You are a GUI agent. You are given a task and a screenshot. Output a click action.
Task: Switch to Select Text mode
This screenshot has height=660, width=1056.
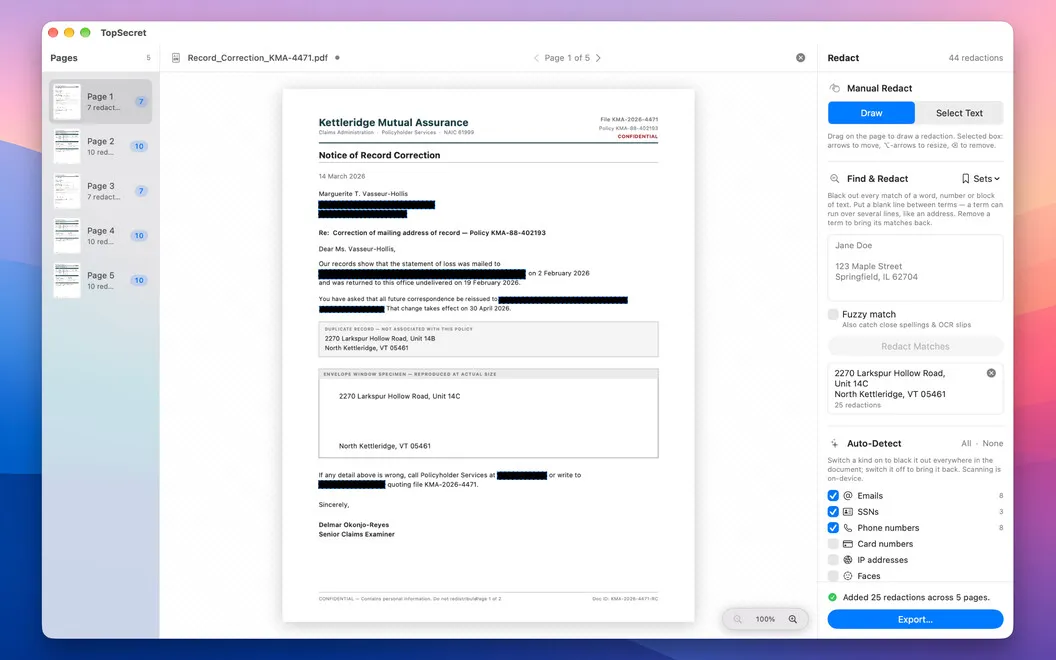coord(959,113)
